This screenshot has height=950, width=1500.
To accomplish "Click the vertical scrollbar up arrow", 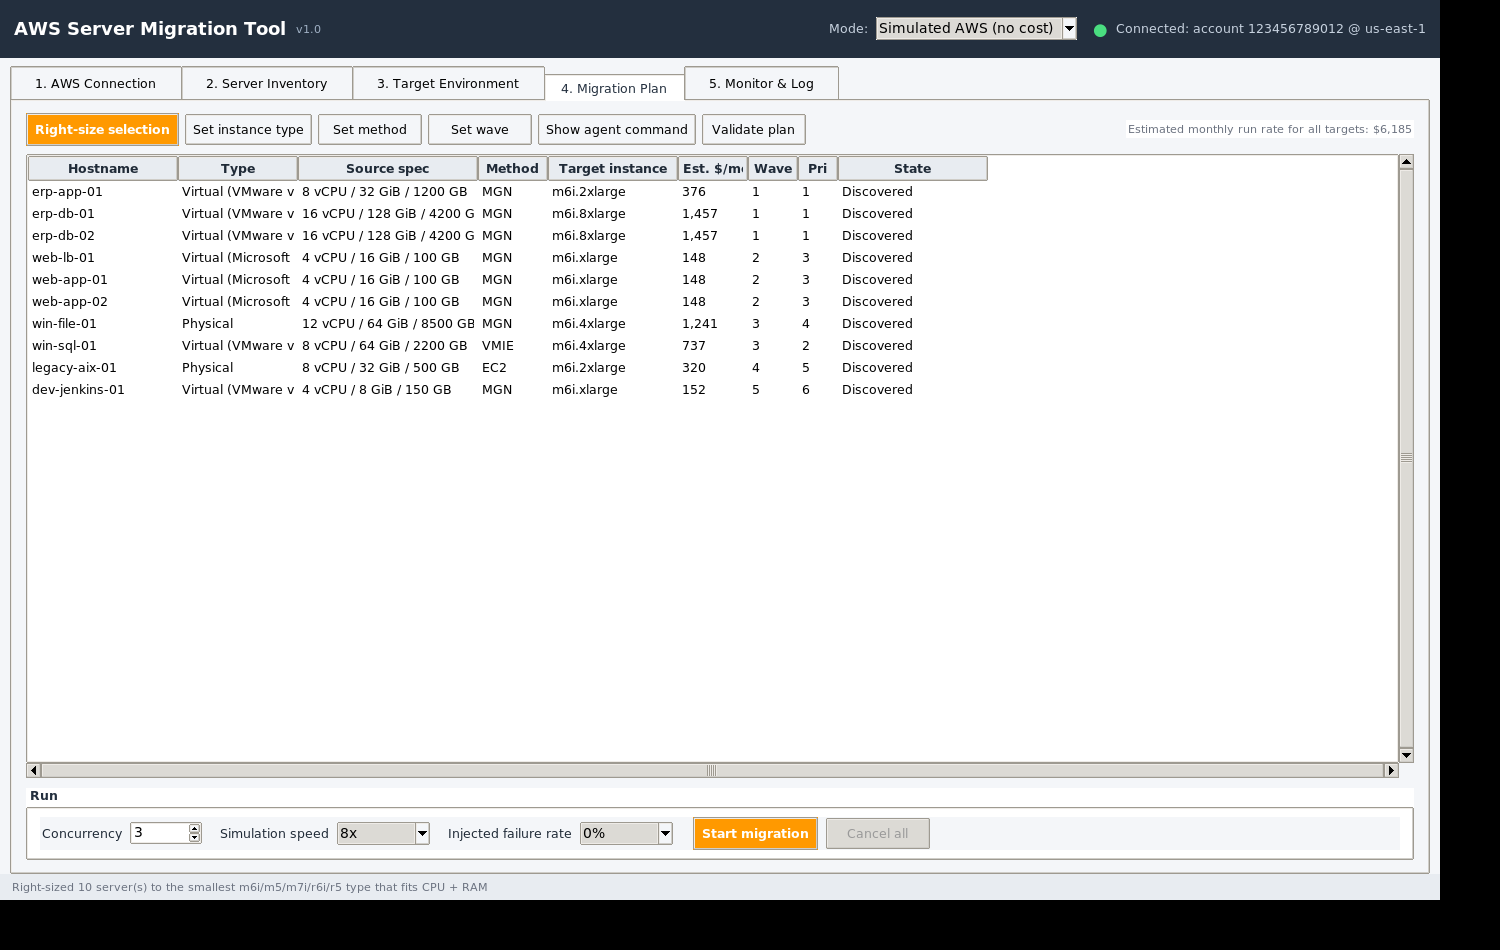I will pyautogui.click(x=1406, y=162).
